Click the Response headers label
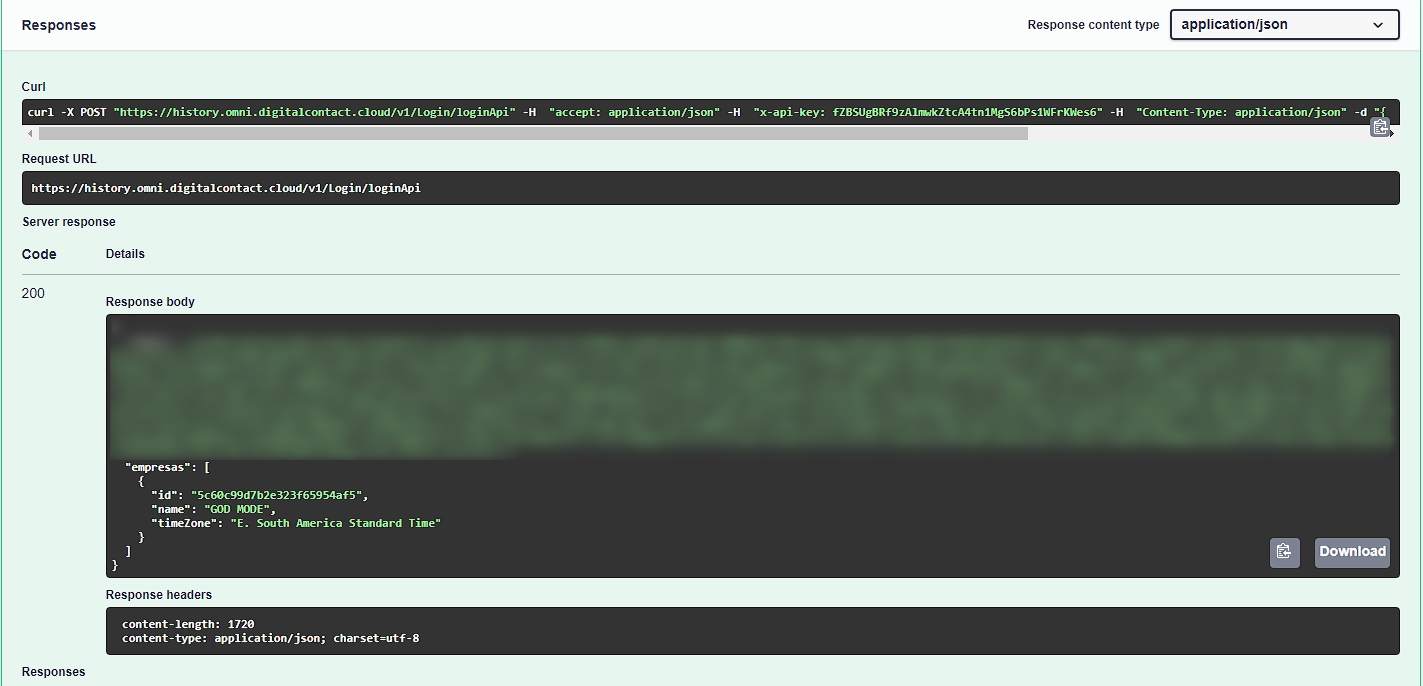This screenshot has height=686, width=1423. coord(159,595)
